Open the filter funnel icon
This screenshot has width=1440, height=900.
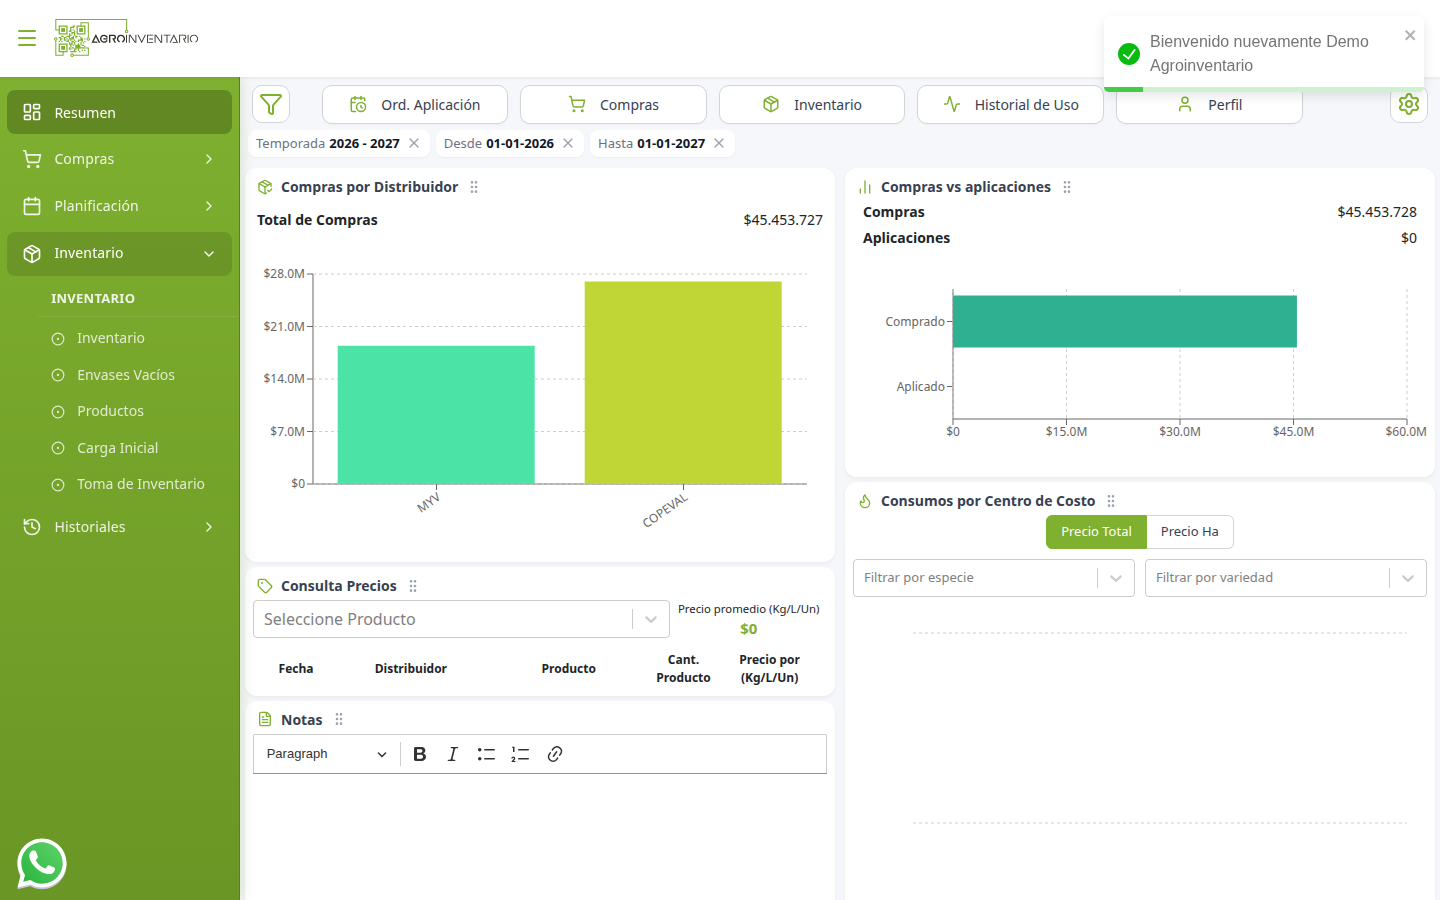pyautogui.click(x=271, y=104)
